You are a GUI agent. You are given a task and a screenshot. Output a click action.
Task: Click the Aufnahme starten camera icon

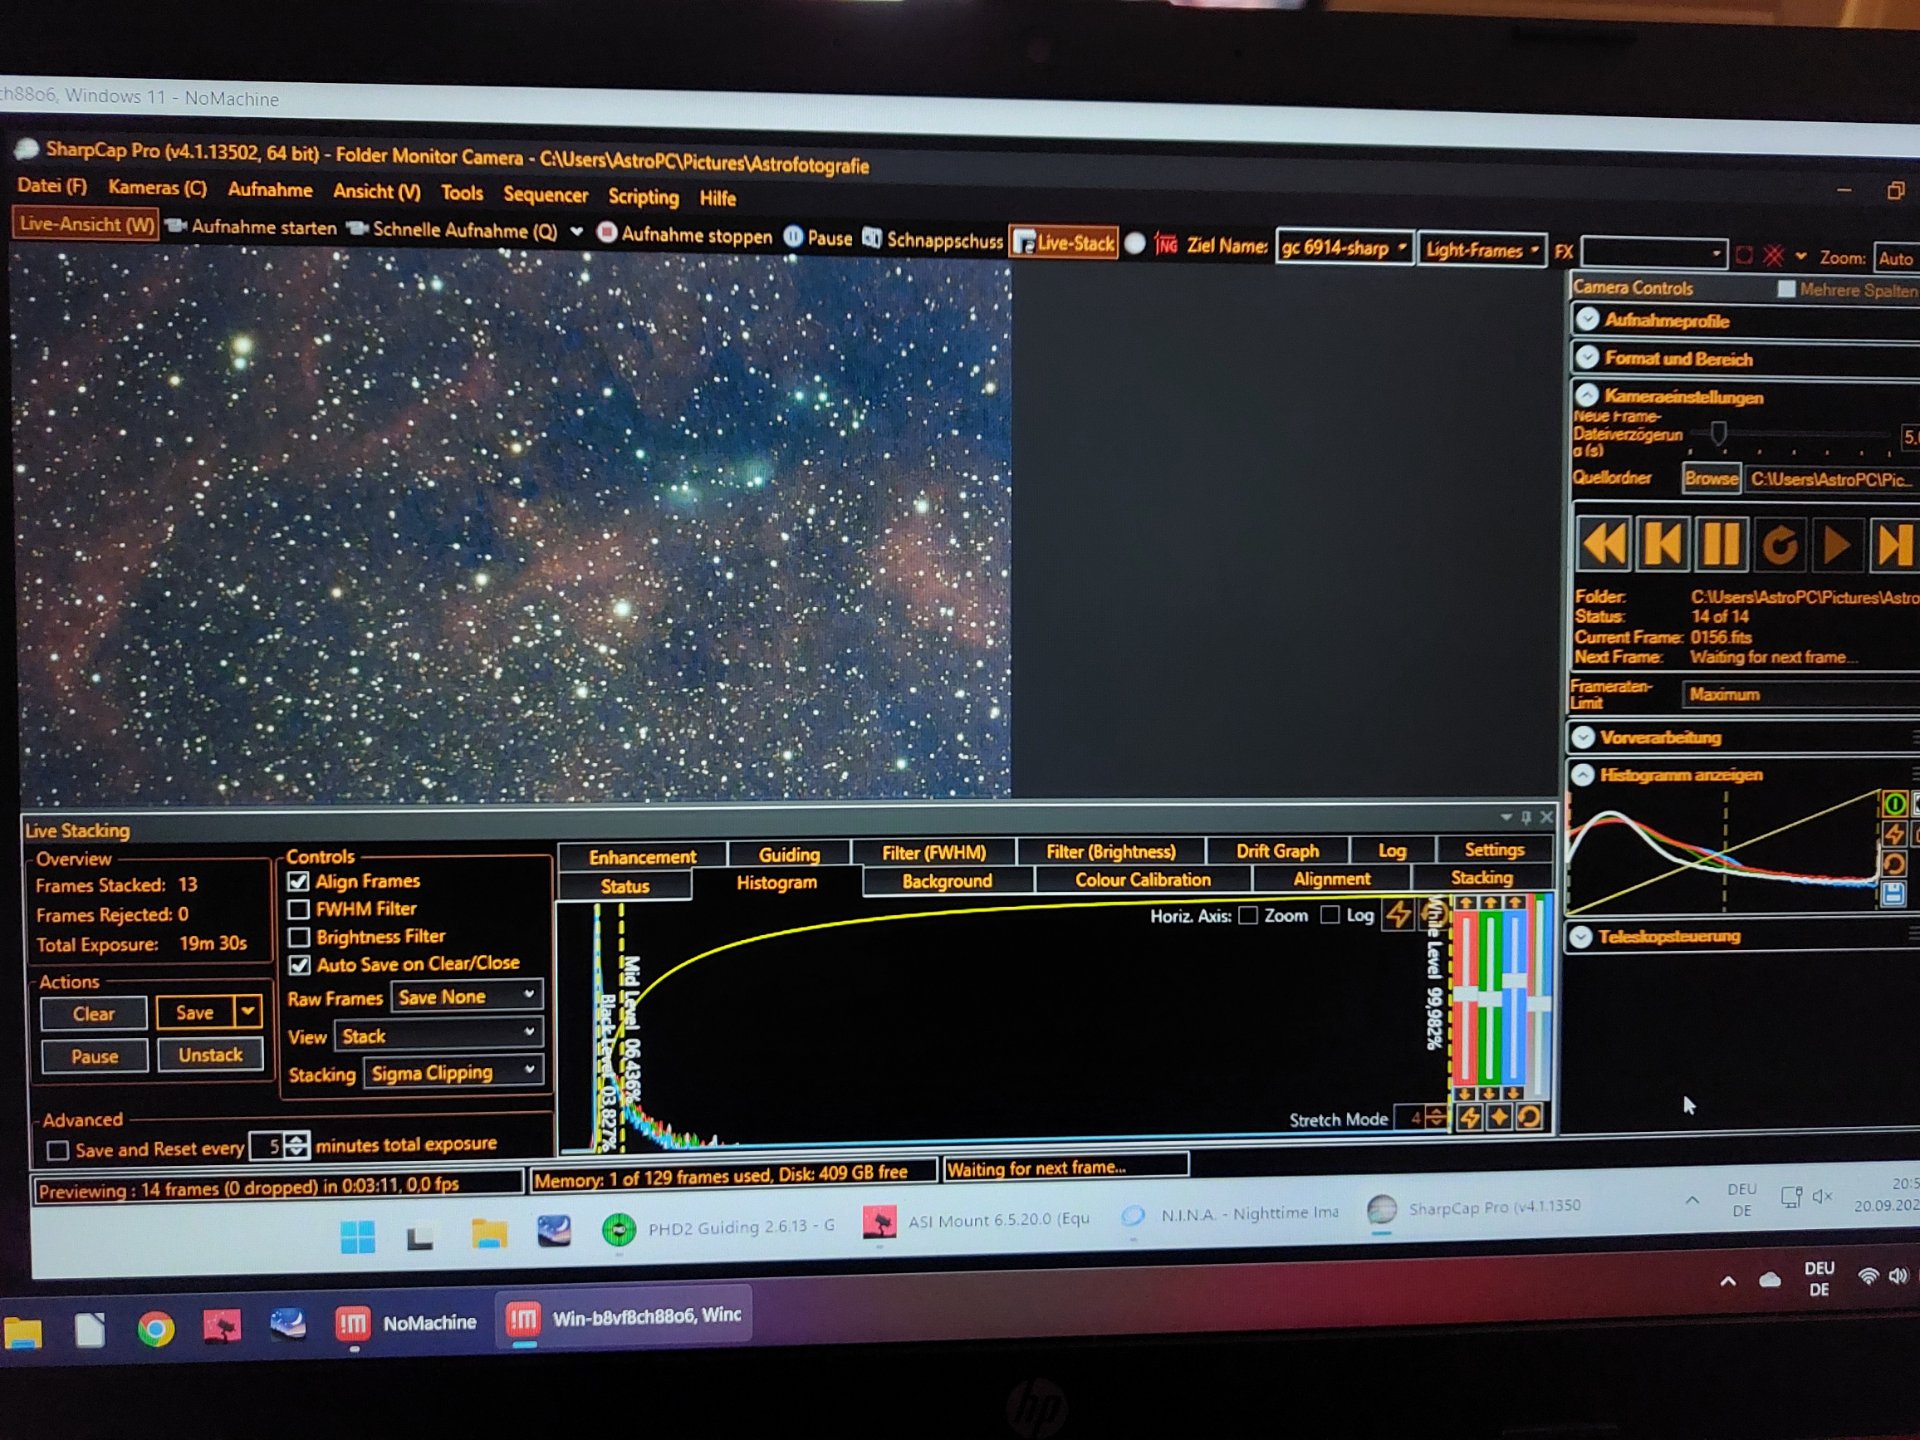pos(176,226)
